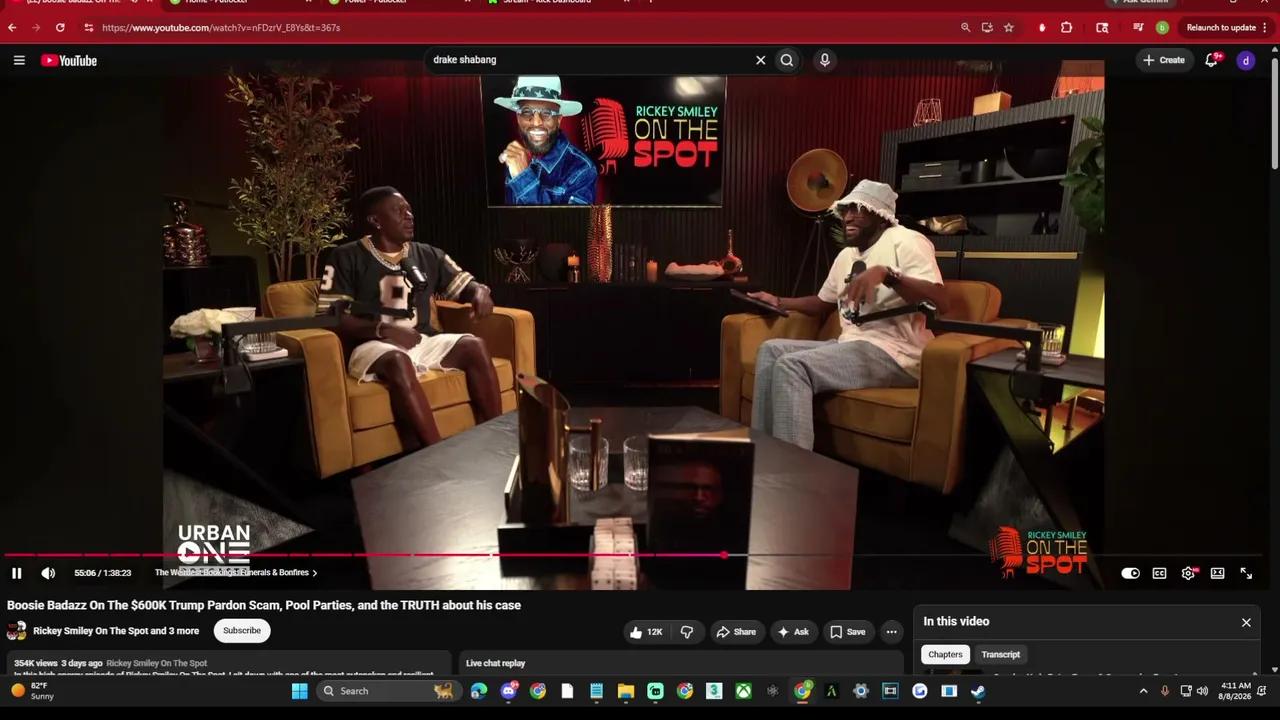Click Relaunch to update

1221,28
